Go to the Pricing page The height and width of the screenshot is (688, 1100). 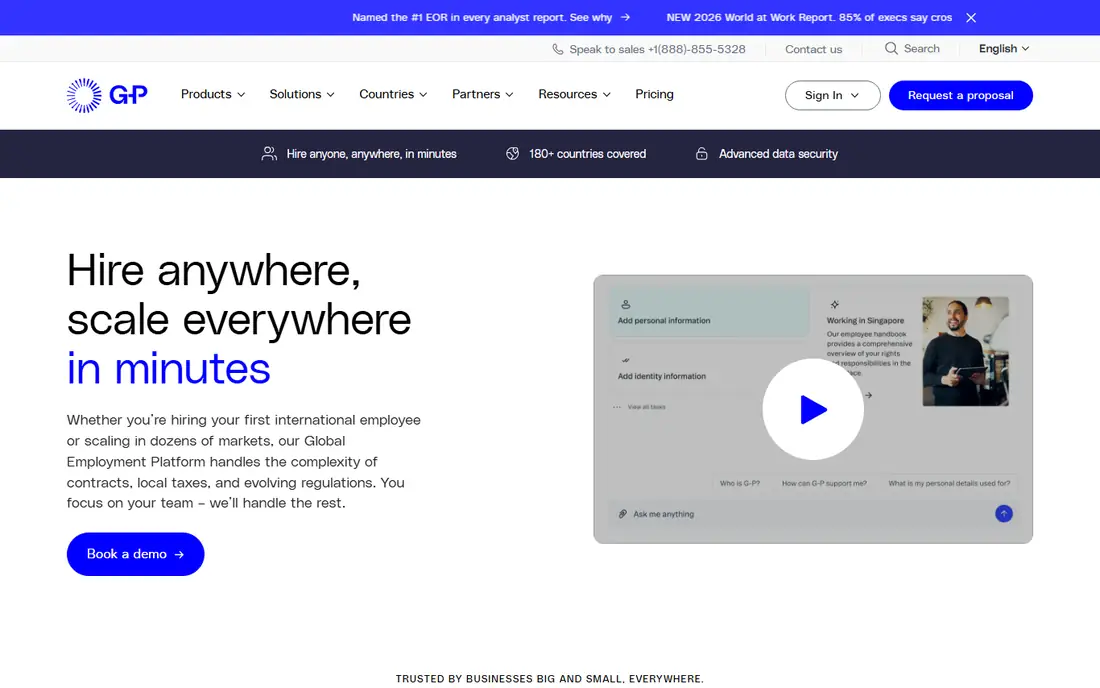655,94
